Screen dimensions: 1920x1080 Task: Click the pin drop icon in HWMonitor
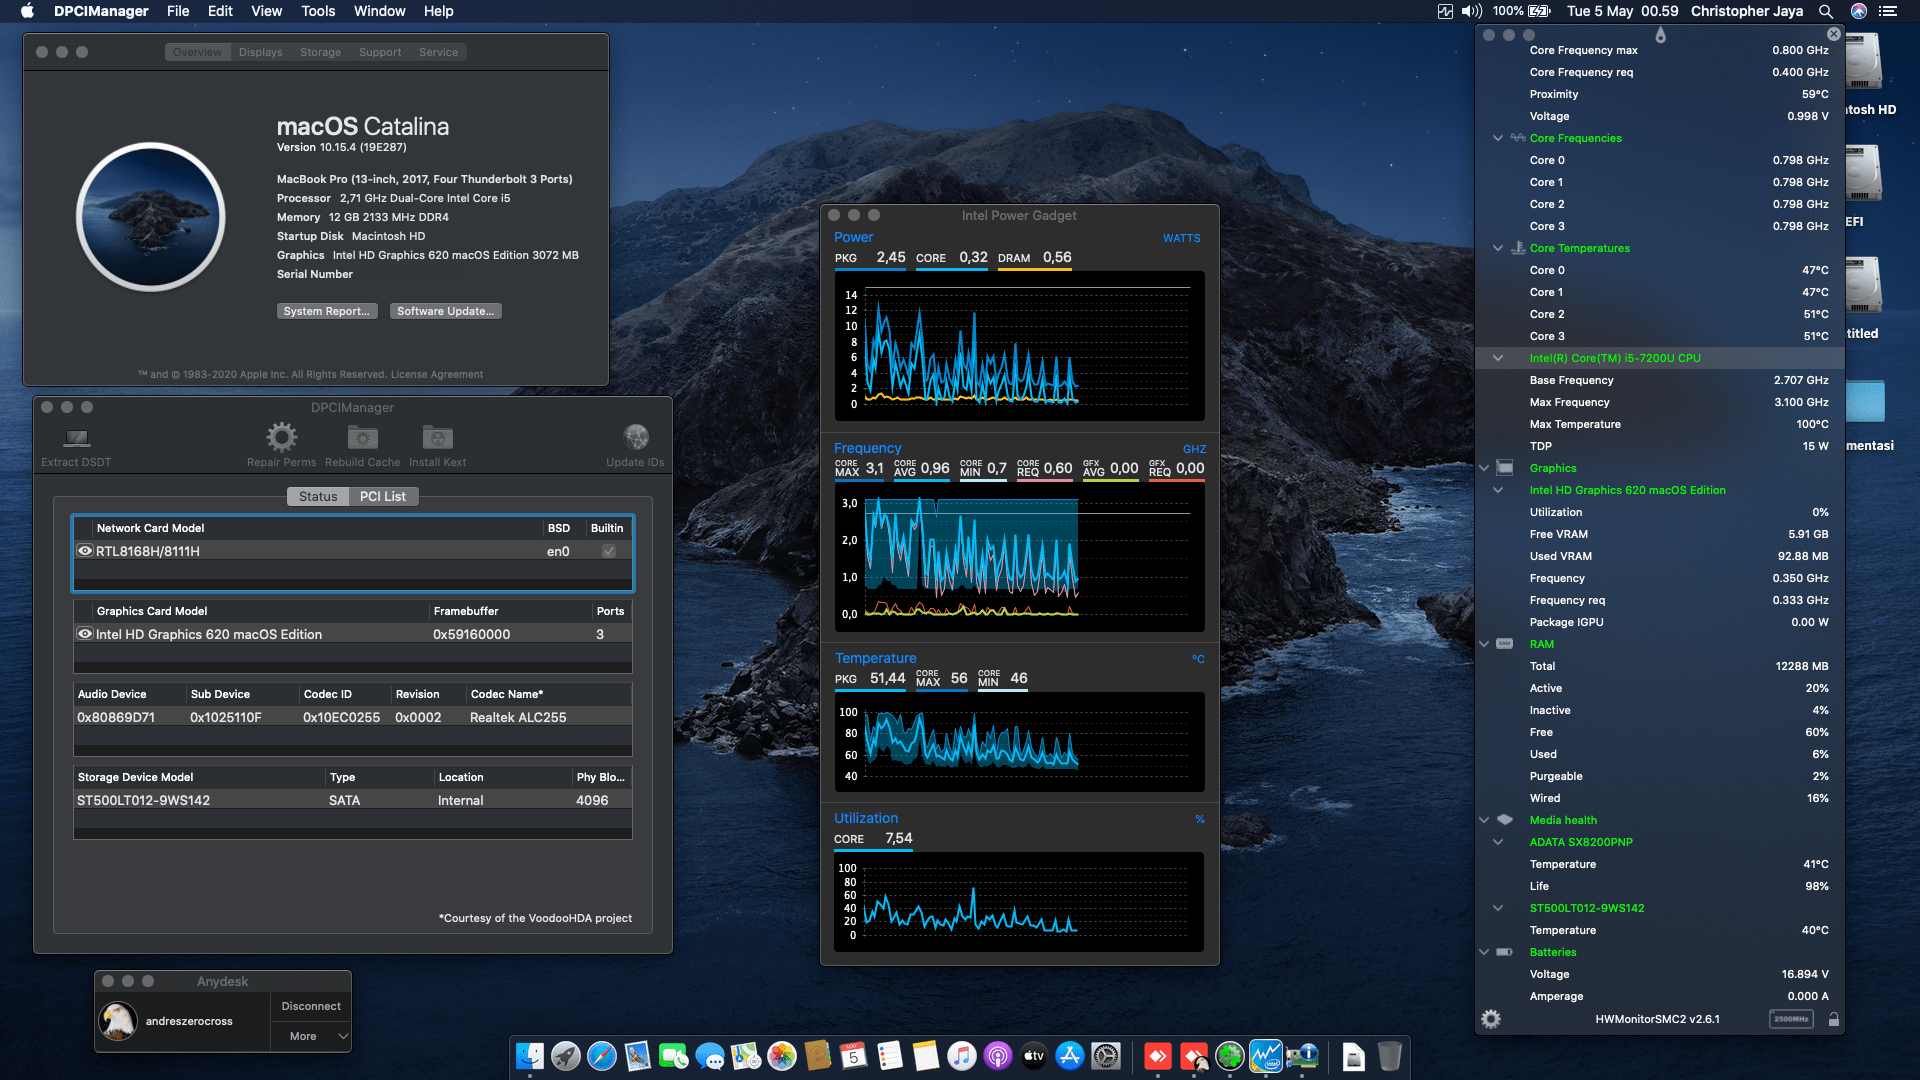(1660, 35)
